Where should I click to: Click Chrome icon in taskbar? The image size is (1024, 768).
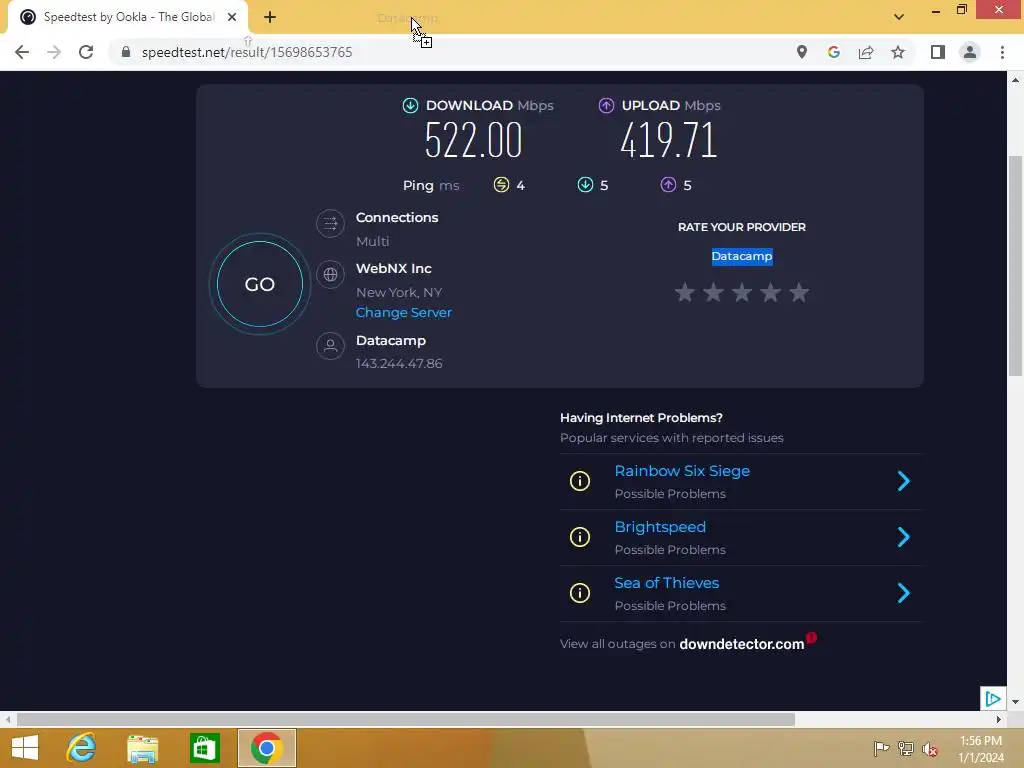(x=266, y=748)
